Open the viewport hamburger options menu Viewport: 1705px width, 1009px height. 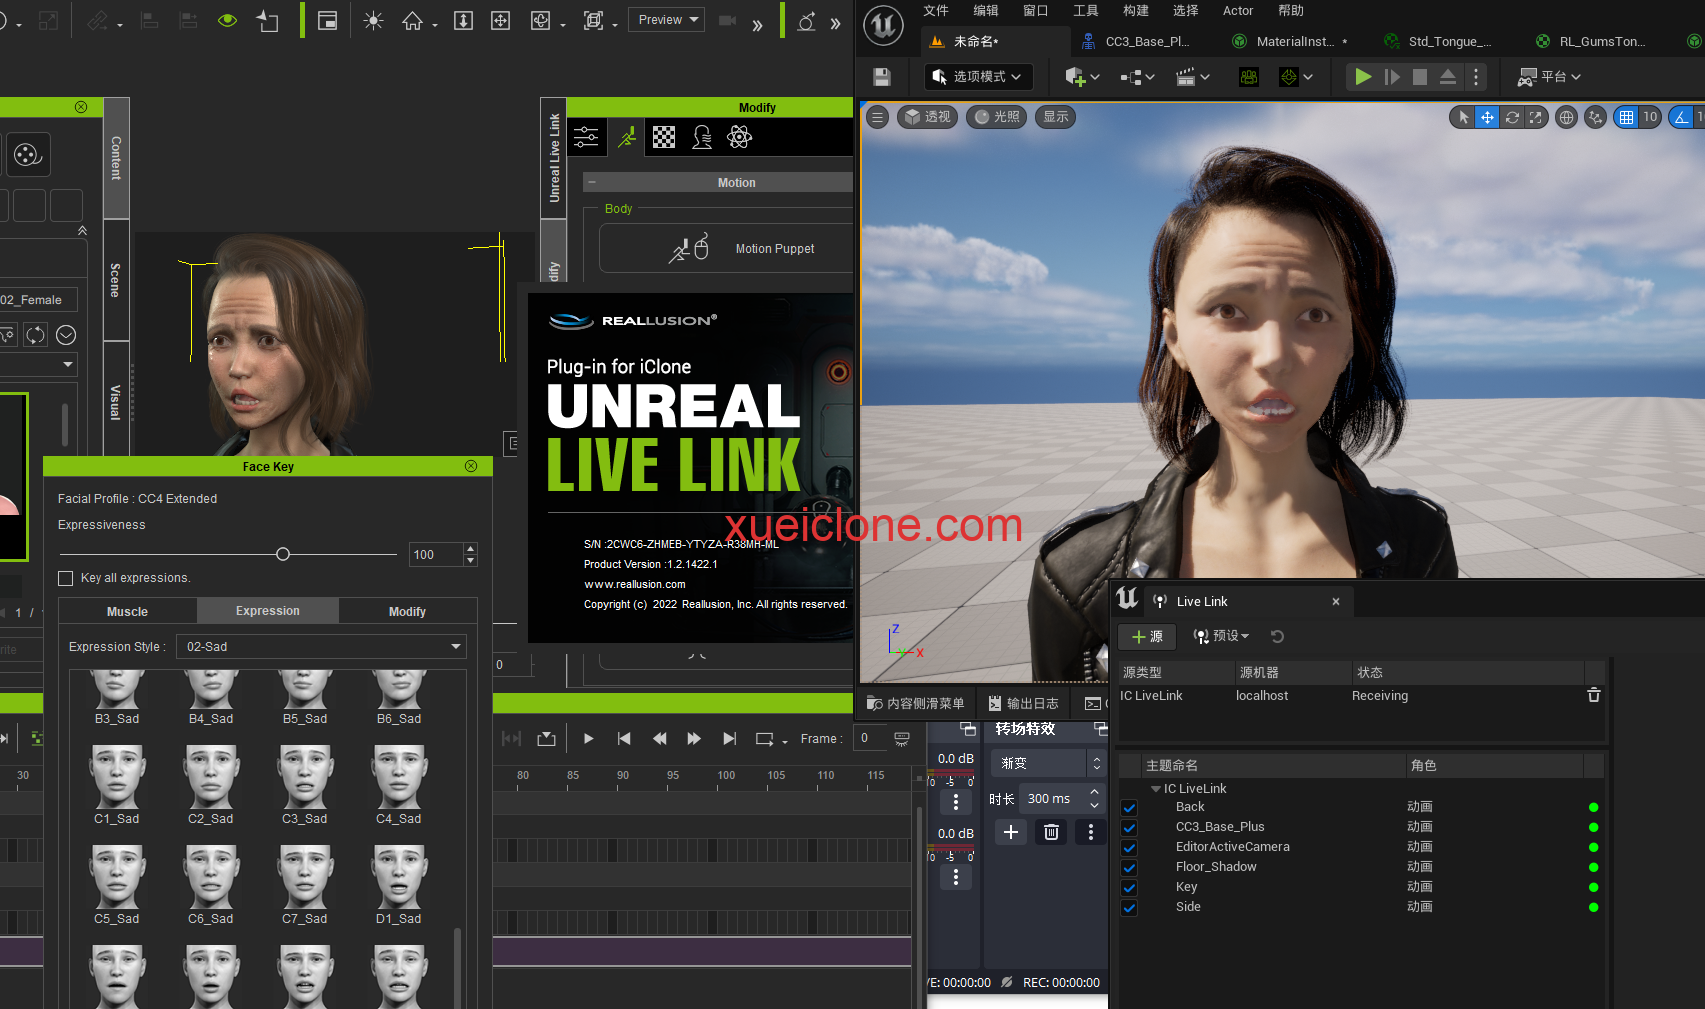[x=877, y=117]
